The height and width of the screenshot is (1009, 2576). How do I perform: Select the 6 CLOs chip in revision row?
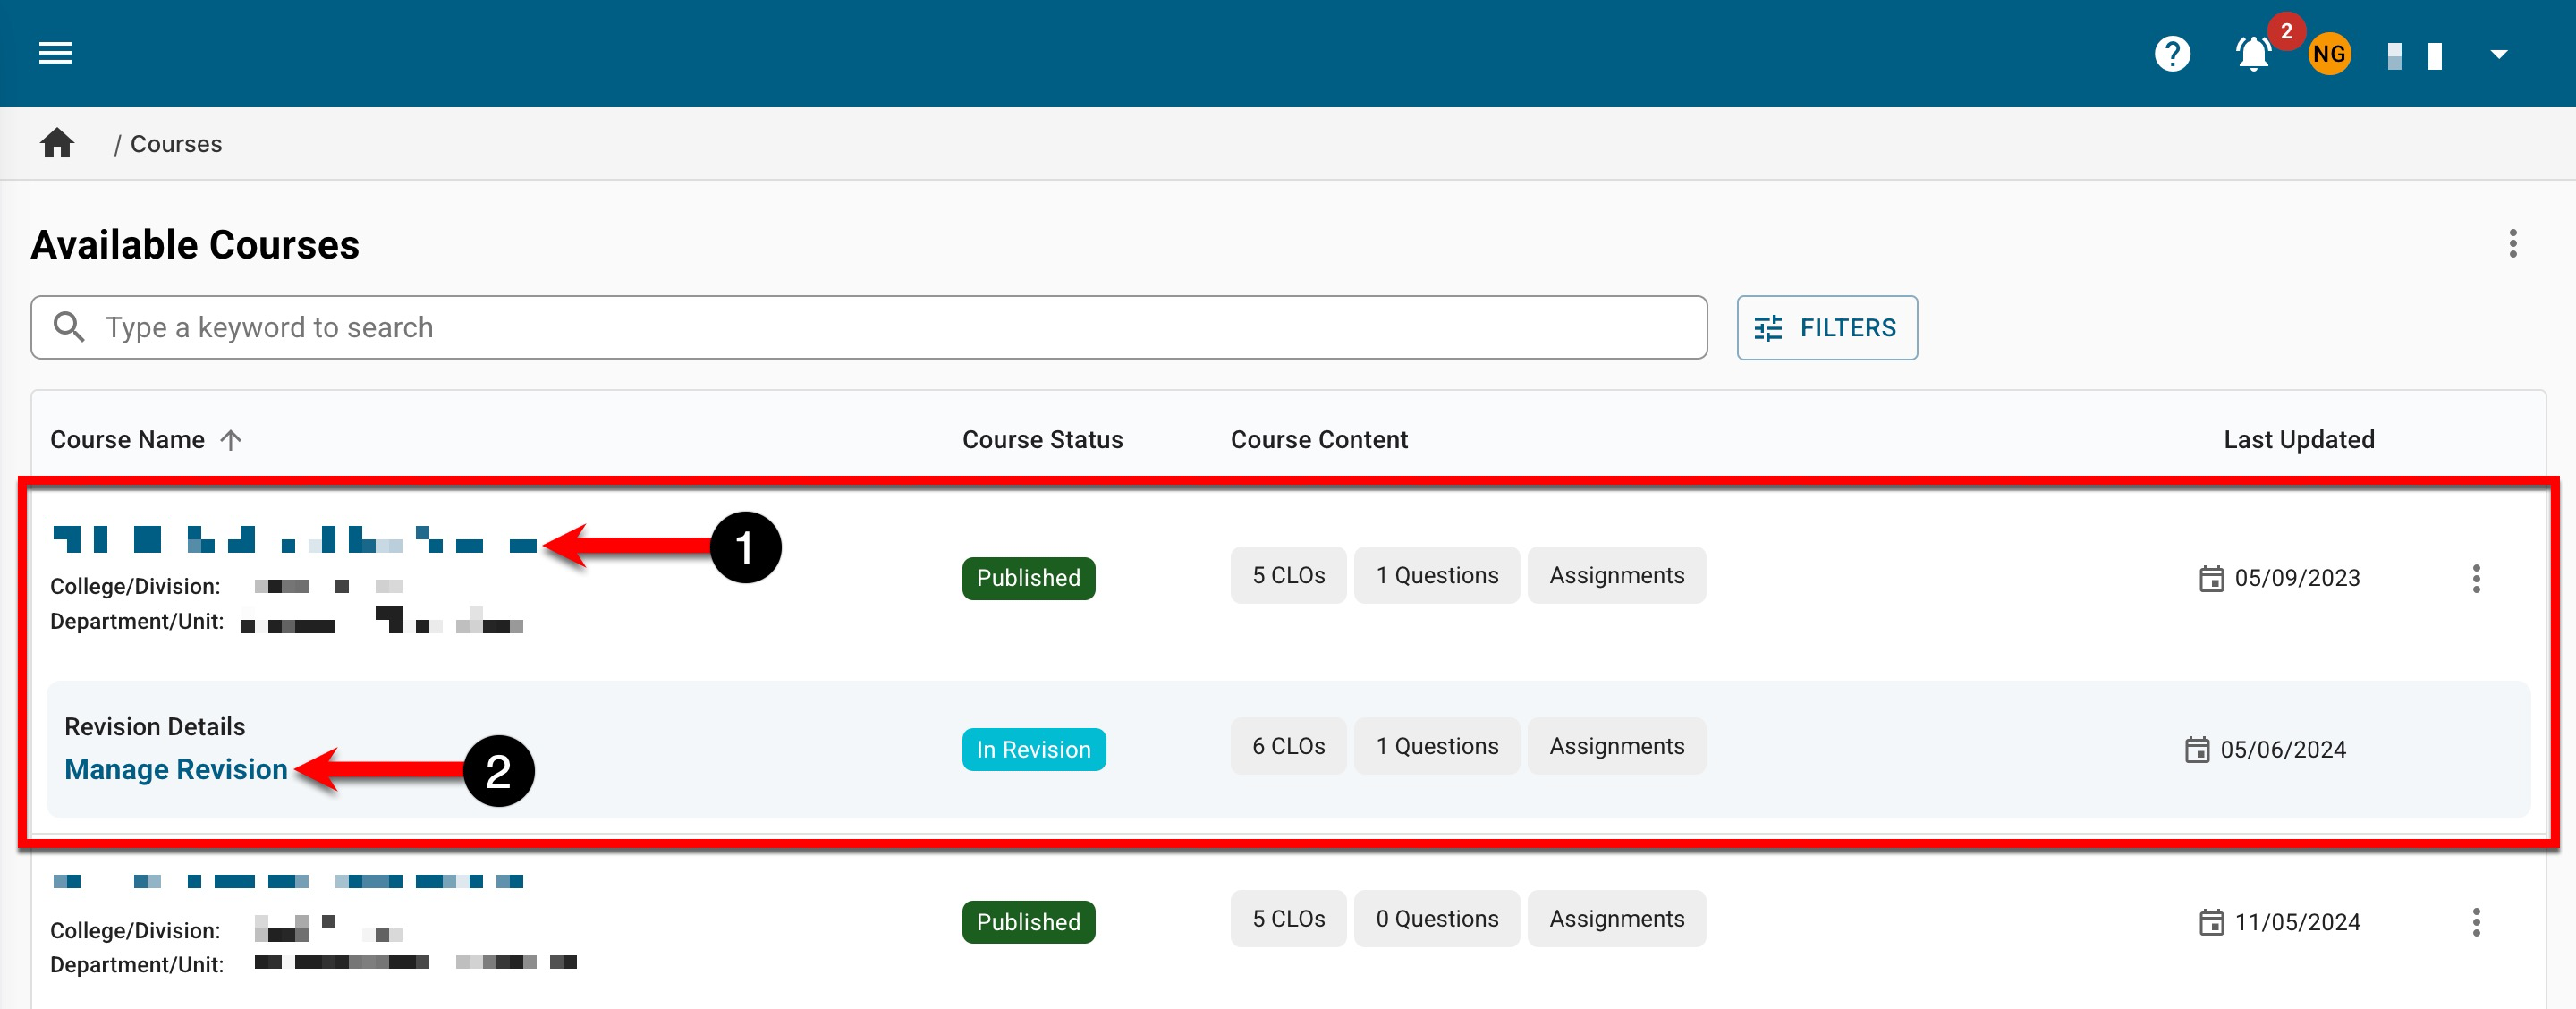[1288, 747]
